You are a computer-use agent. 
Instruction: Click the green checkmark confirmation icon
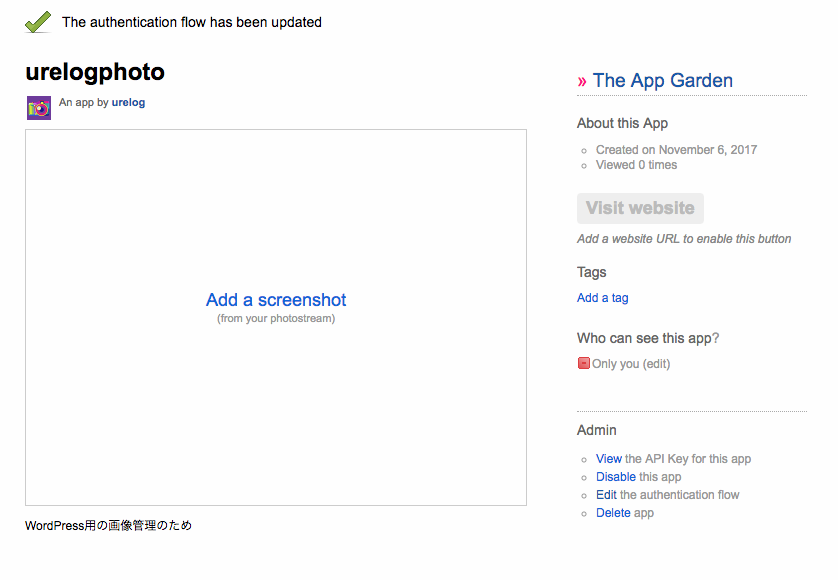point(38,22)
